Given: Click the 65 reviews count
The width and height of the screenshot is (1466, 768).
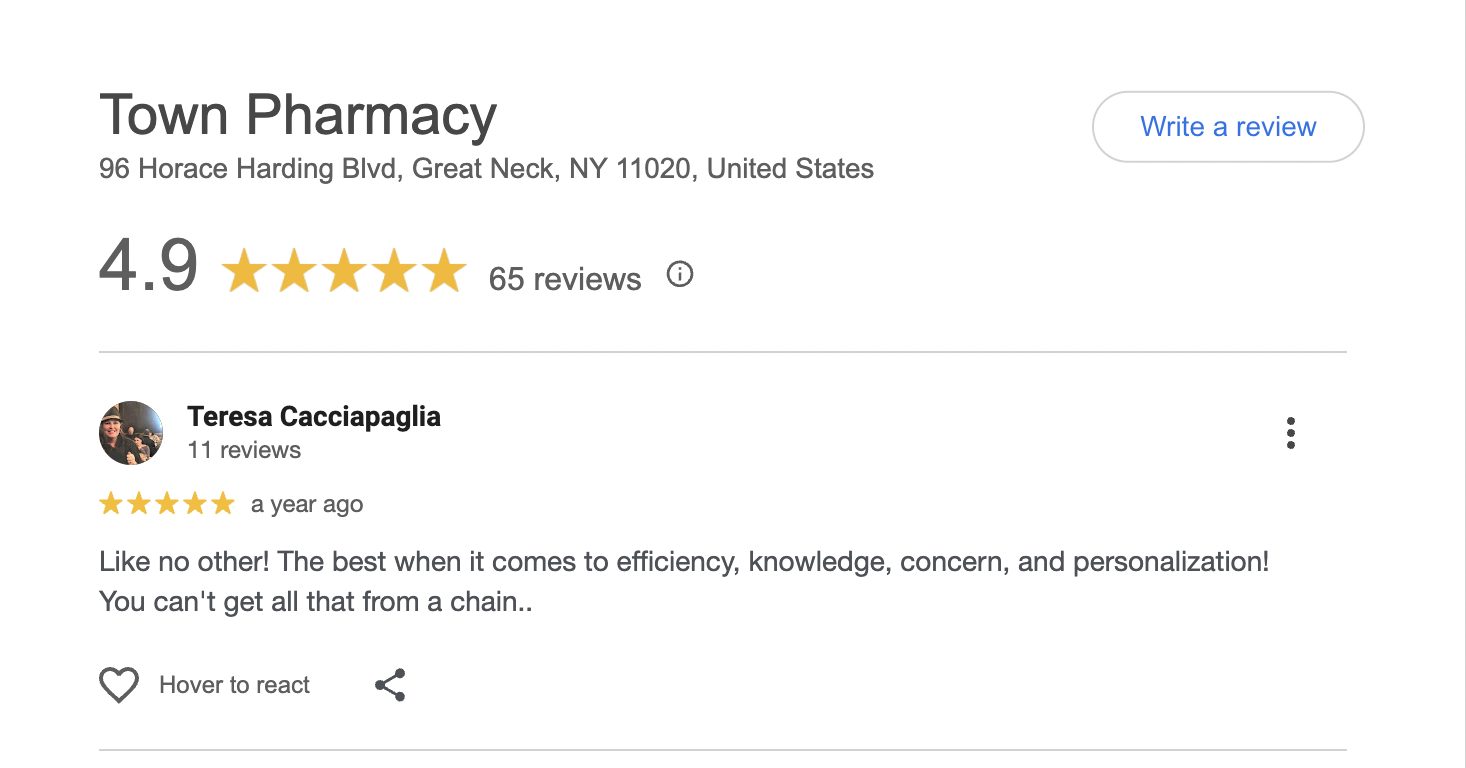Looking at the screenshot, I should tap(564, 278).
